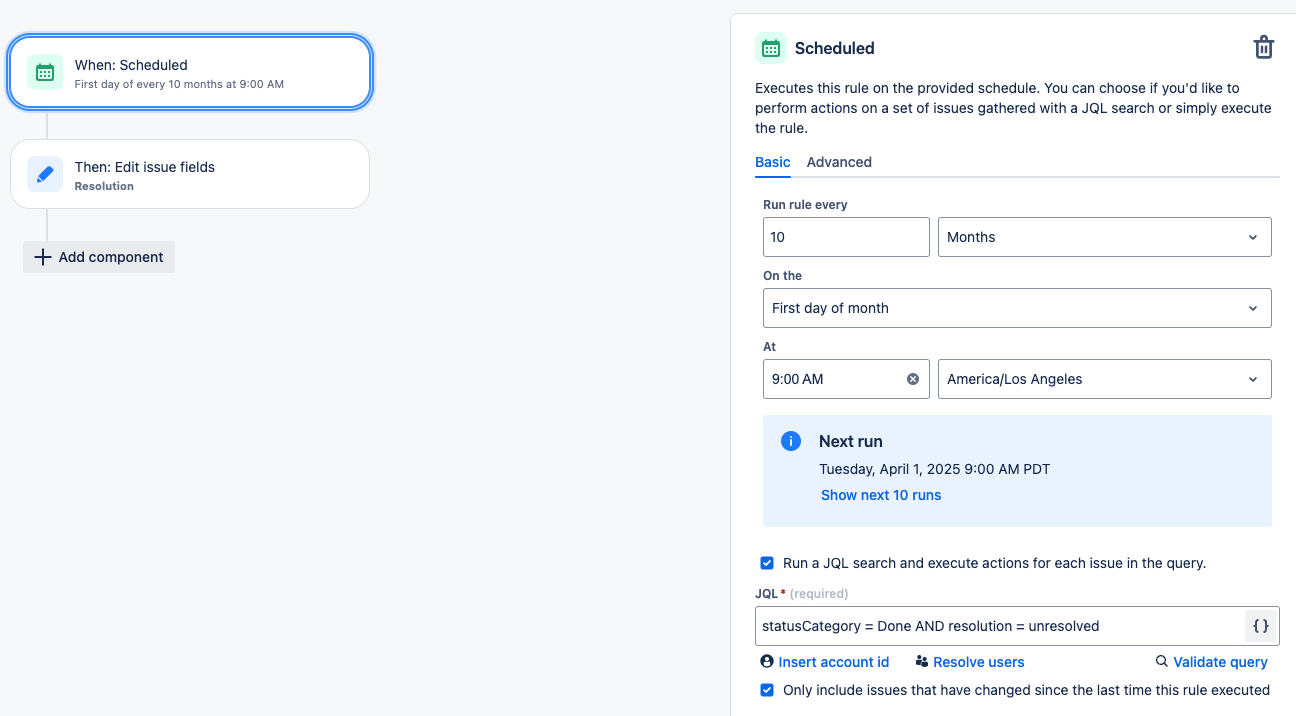Click the Resolve users people icon

click(921, 661)
